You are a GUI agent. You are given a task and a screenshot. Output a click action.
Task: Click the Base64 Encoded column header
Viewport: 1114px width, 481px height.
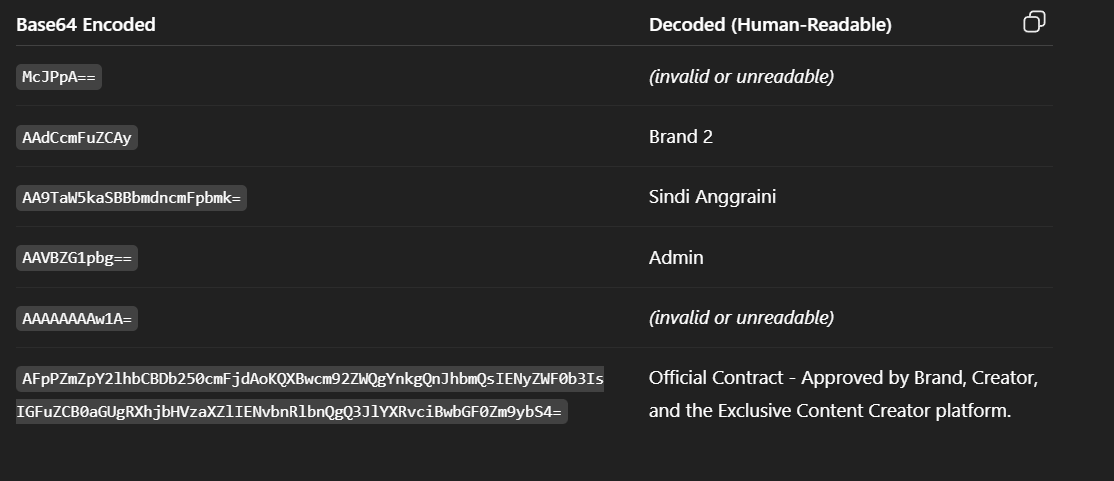[86, 24]
